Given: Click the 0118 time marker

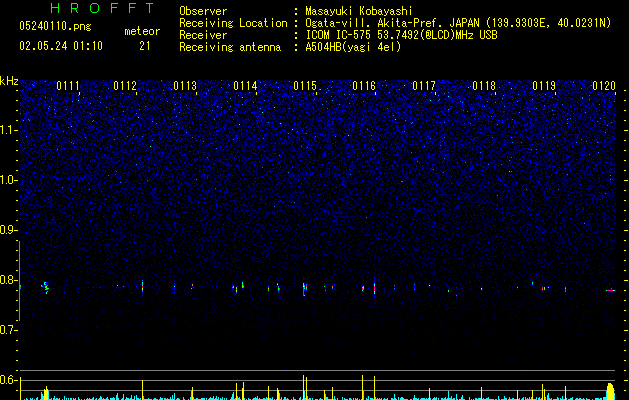Looking at the screenshot, I should [484, 86].
